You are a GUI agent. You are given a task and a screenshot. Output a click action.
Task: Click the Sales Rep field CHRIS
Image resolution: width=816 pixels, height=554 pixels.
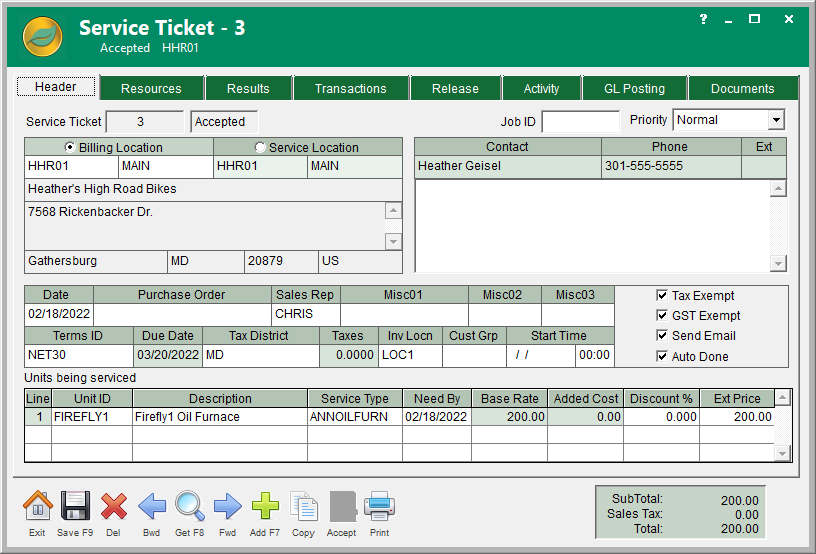[306, 314]
